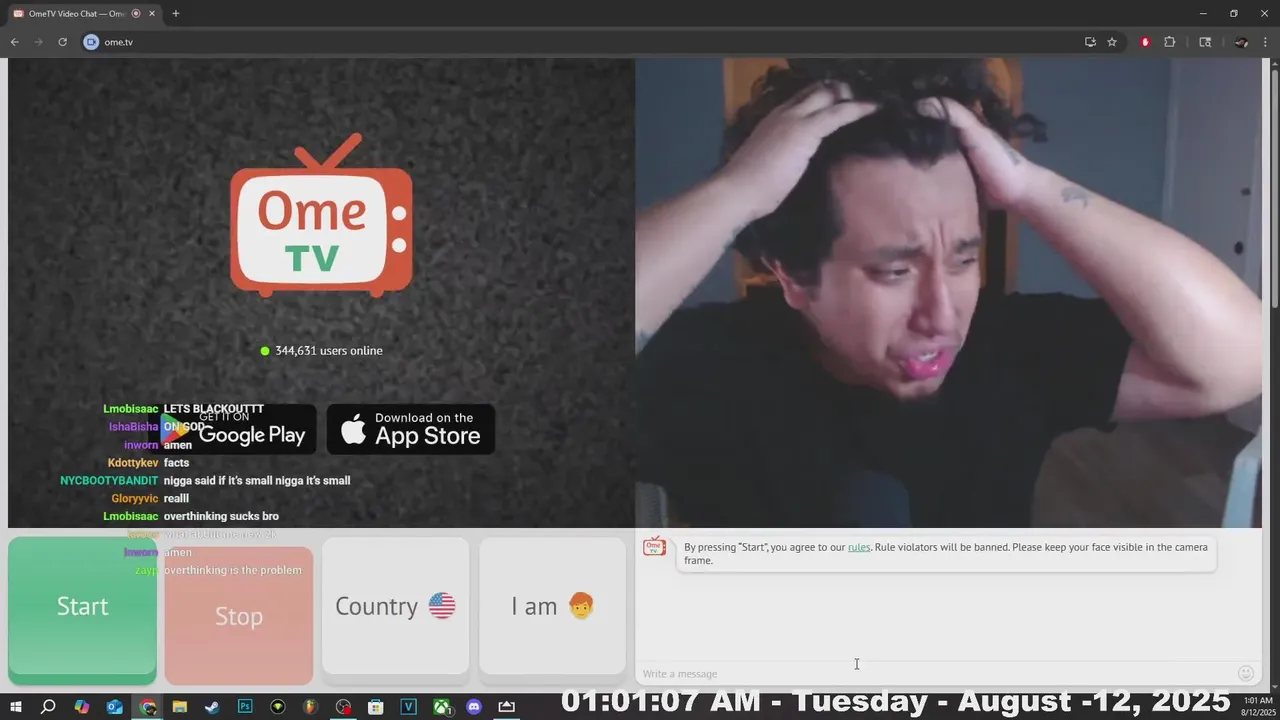1280x720 pixels.
Task: Click chat username Gloryyvic
Action: click(x=135, y=499)
